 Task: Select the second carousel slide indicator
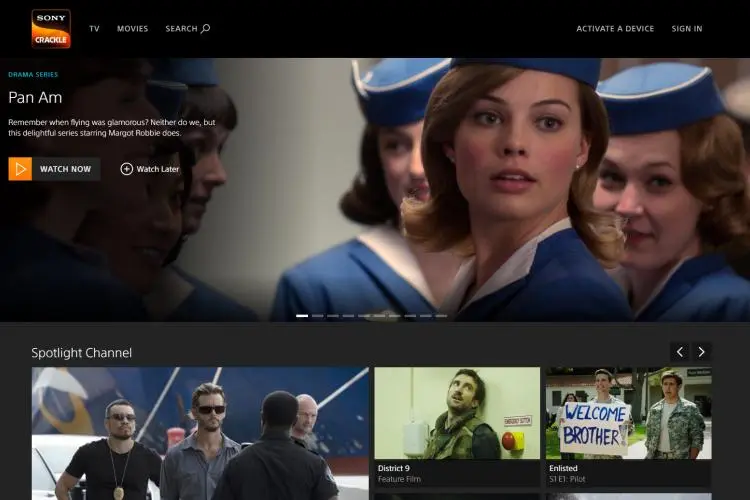coord(318,316)
